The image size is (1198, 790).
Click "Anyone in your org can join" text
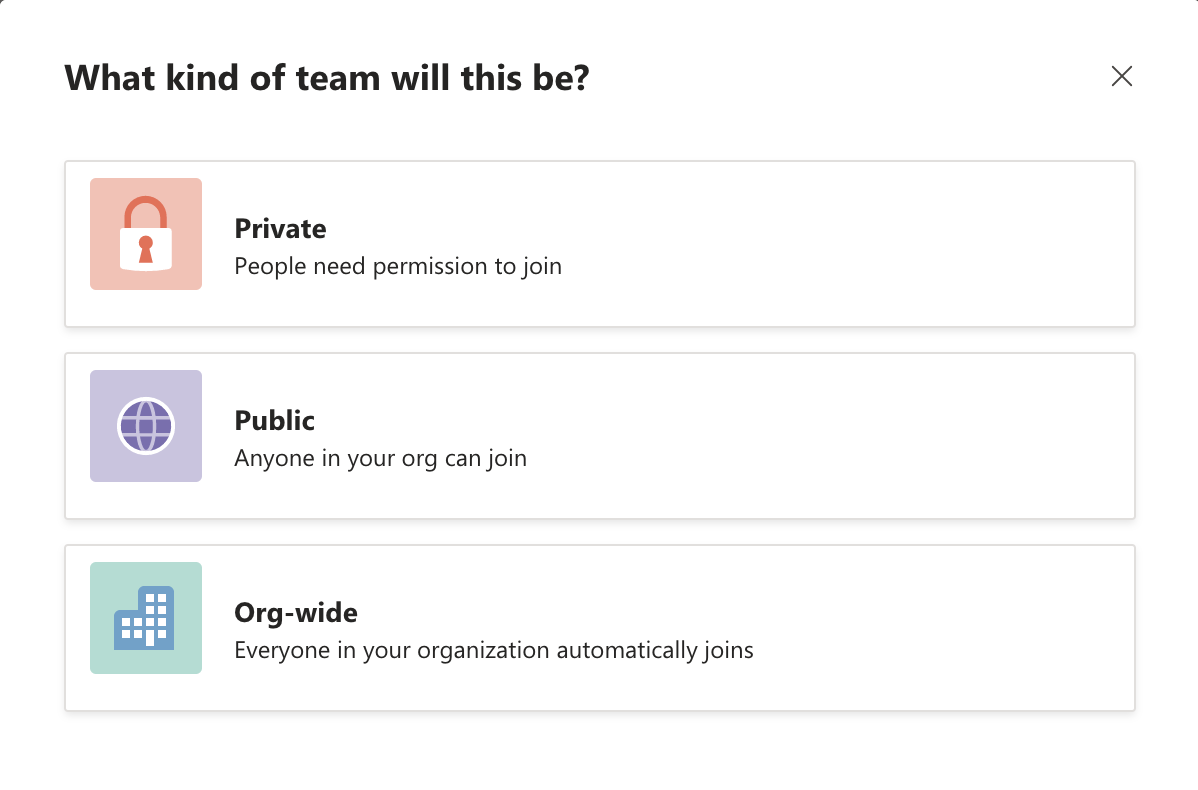(380, 459)
